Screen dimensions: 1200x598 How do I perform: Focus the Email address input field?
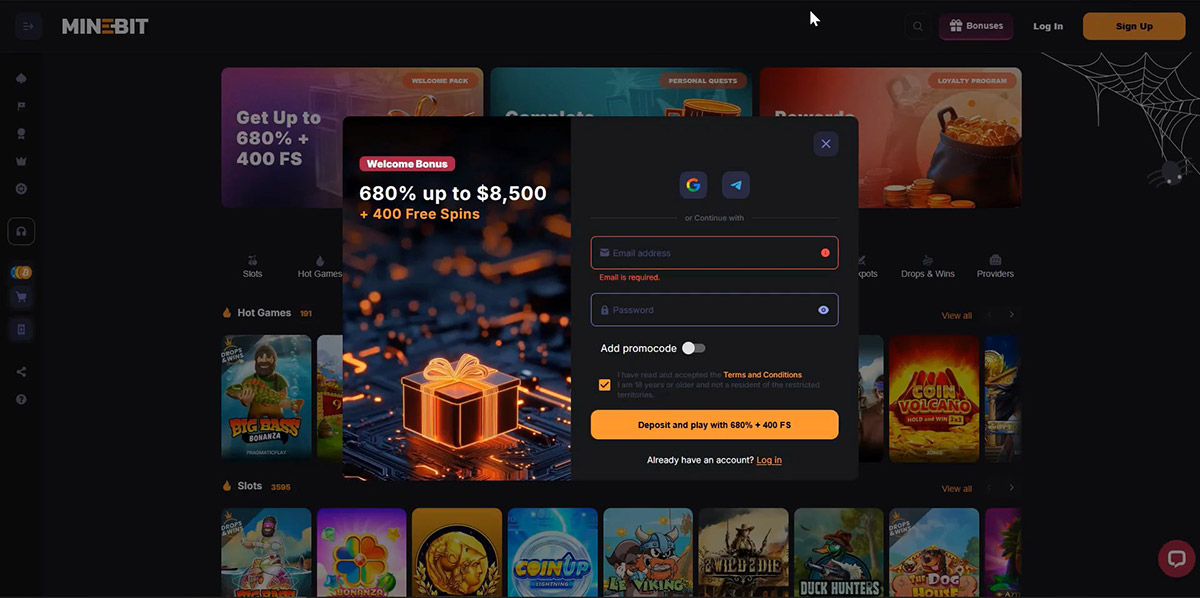[714, 253]
